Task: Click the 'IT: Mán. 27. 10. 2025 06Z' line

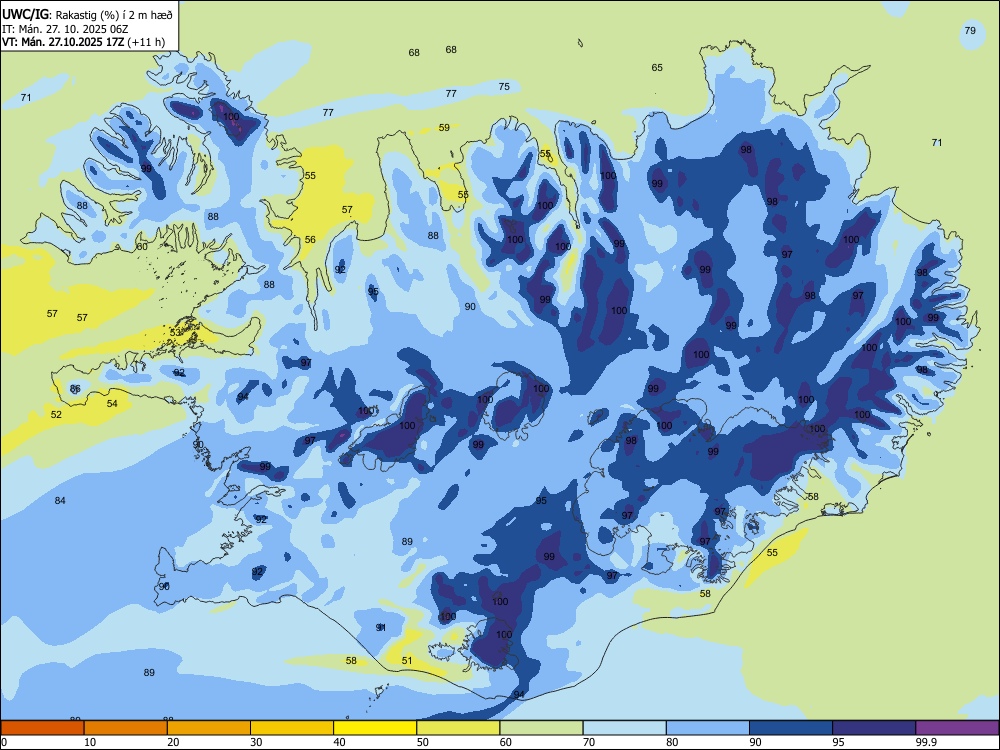Action: pos(65,29)
